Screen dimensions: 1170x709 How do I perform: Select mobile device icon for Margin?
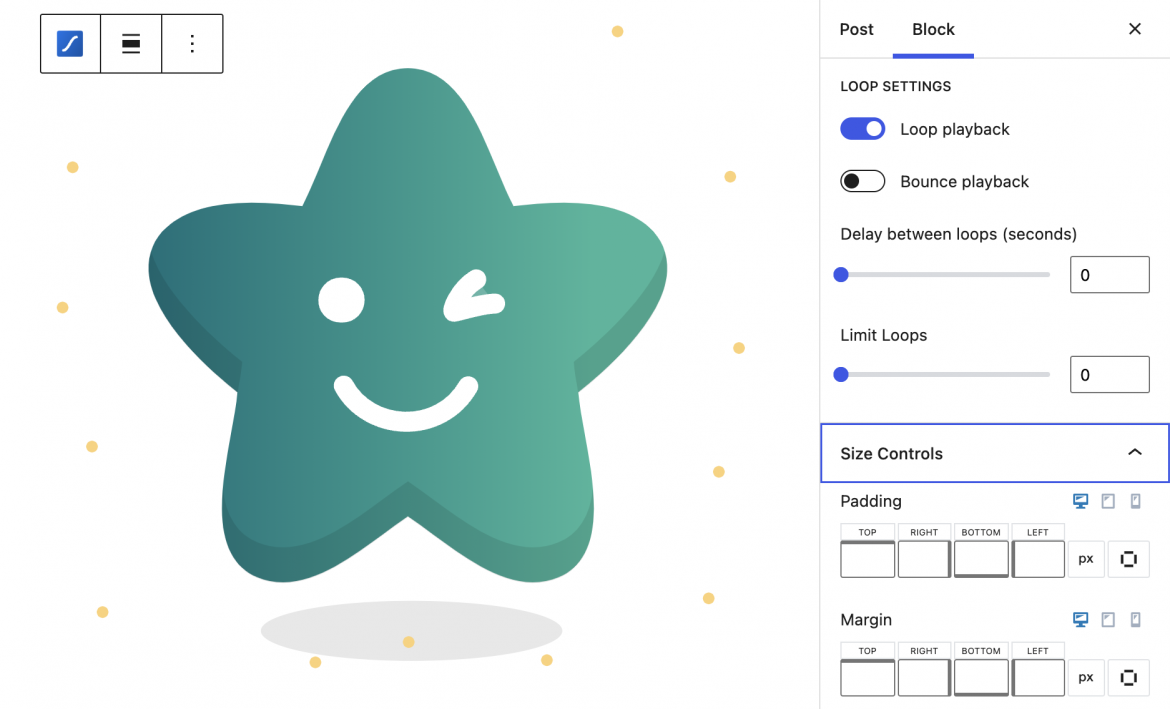click(1135, 620)
